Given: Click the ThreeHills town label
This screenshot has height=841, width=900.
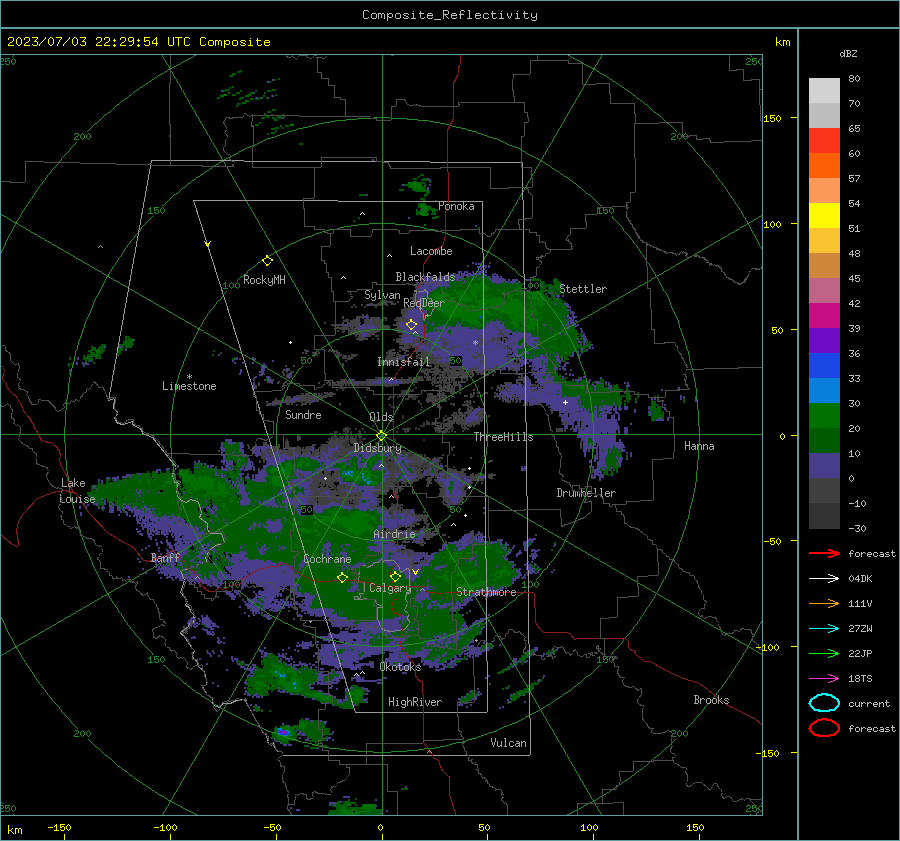Looking at the screenshot, I should [503, 437].
